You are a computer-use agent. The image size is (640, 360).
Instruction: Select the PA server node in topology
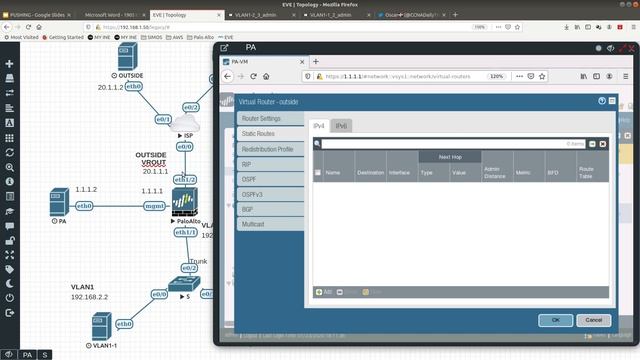pyautogui.click(x=59, y=202)
